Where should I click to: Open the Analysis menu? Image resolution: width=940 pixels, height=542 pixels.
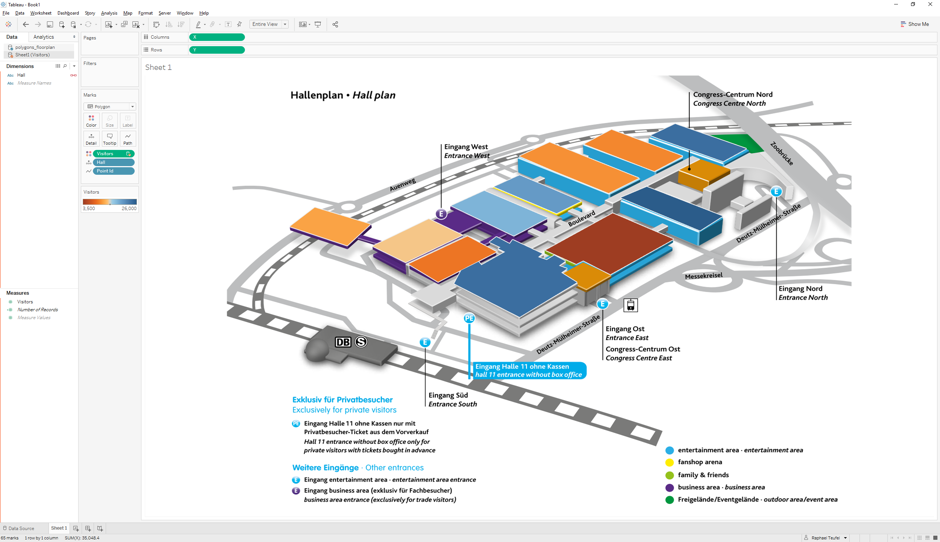(x=109, y=13)
